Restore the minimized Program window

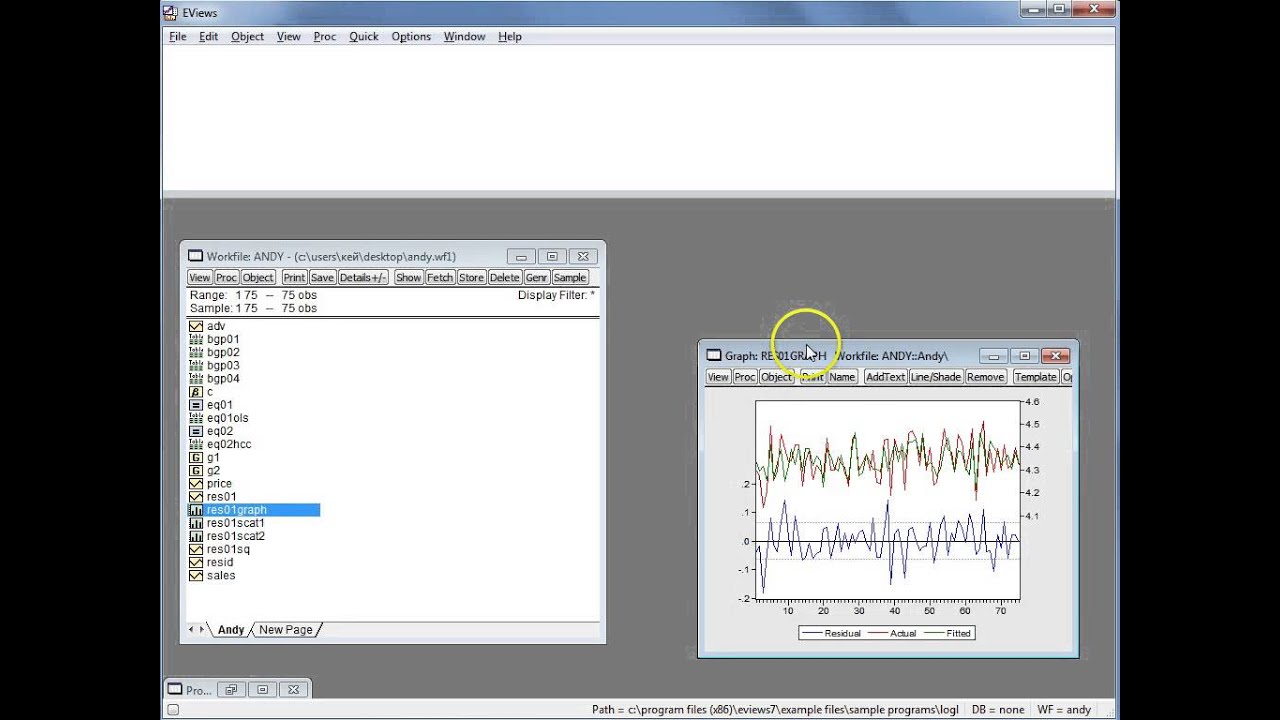(231, 689)
